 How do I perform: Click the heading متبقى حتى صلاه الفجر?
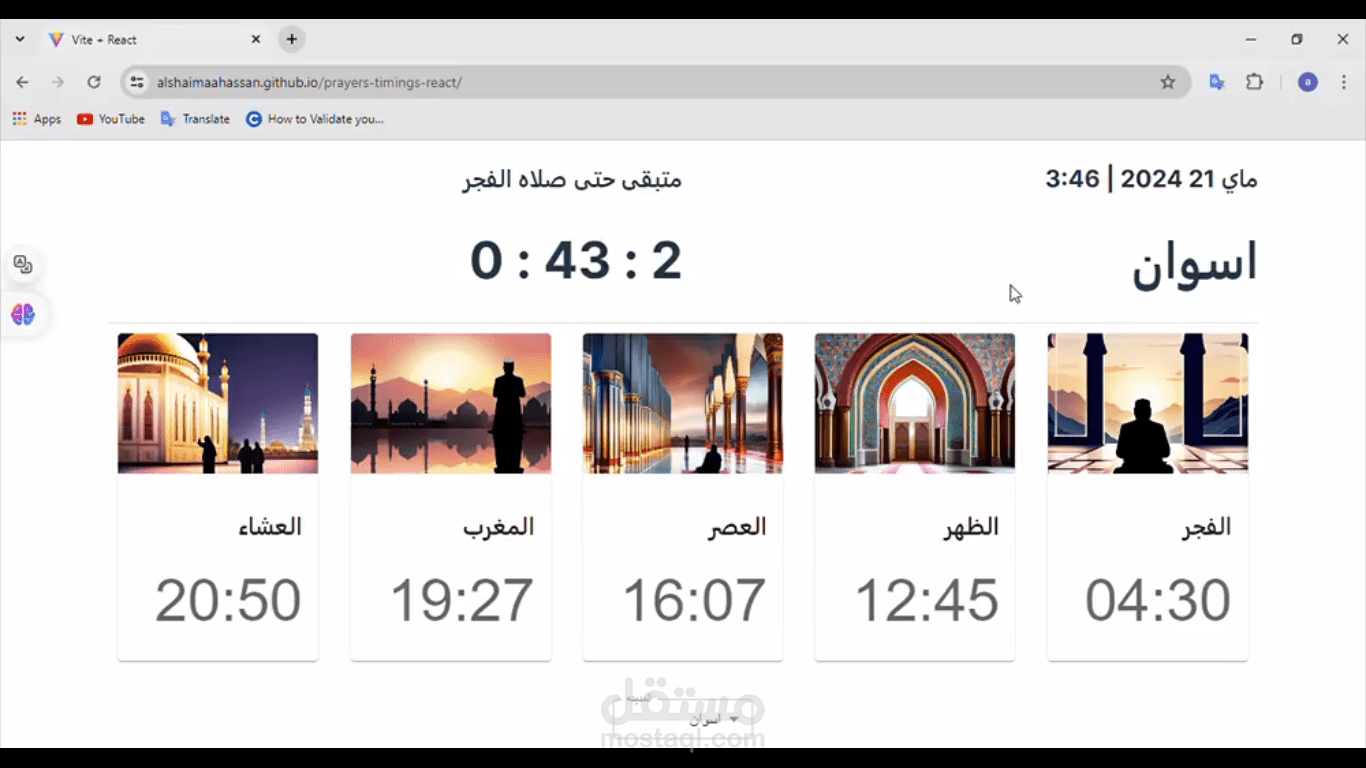coord(572,180)
